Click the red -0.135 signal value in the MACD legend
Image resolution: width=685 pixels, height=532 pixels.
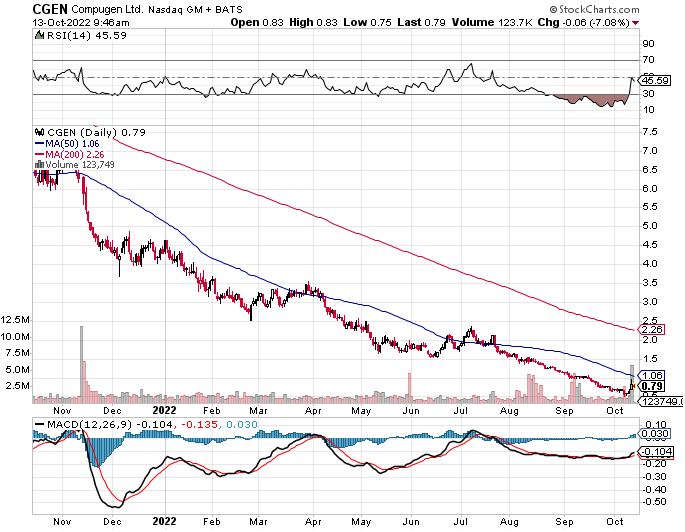(199, 425)
